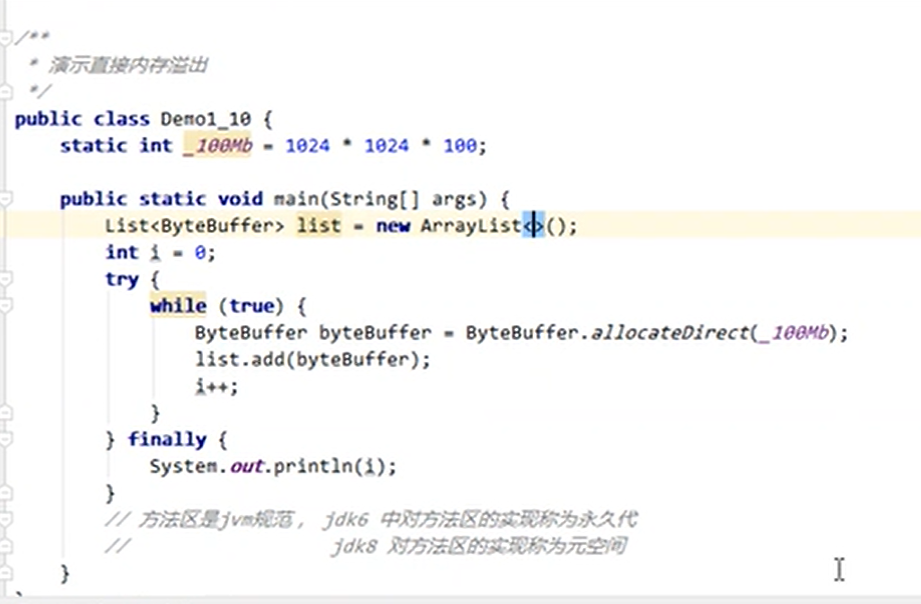The image size is (921, 604).
Task: Click the 0 in 'int i = 0;'
Action: (x=200, y=253)
